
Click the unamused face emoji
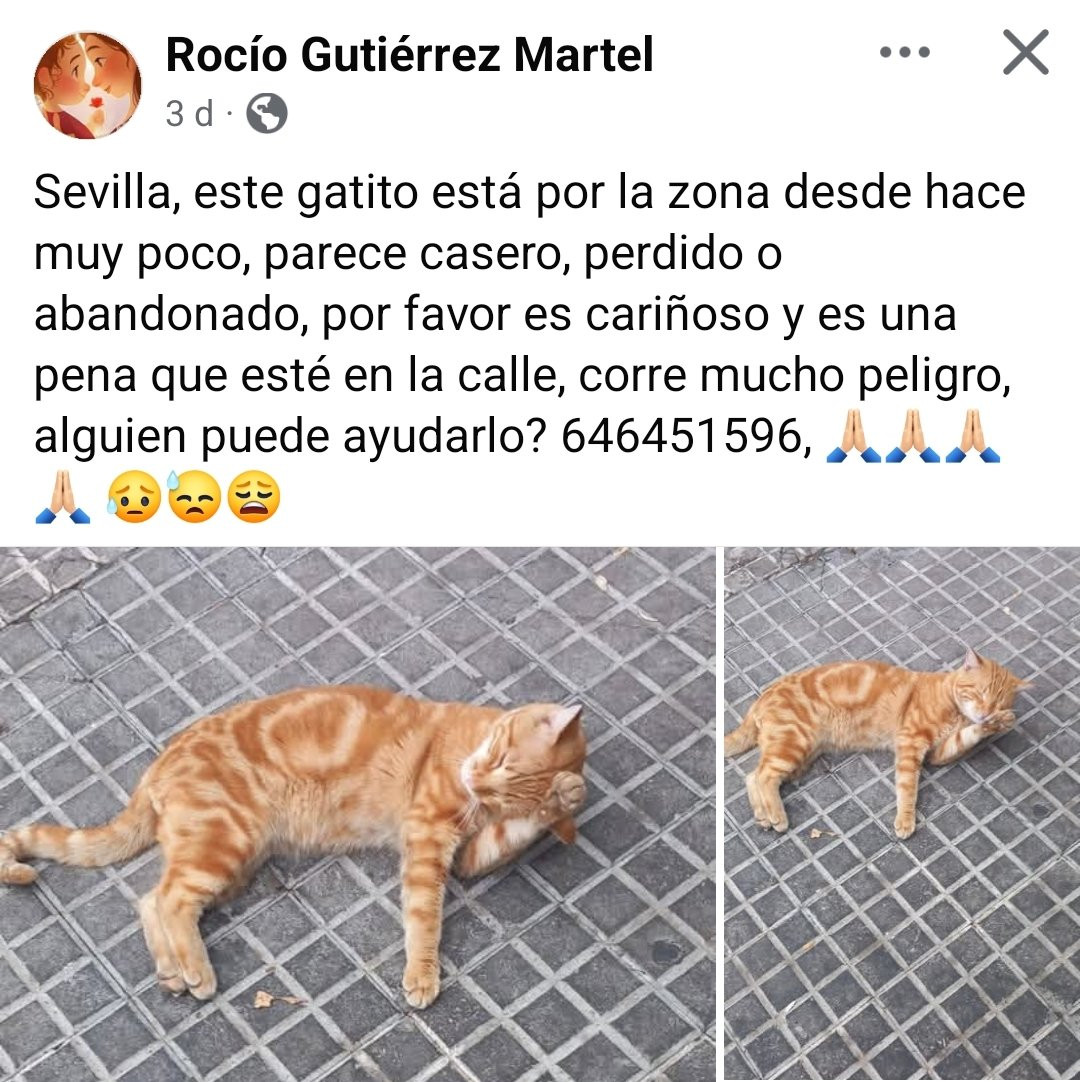tap(194, 497)
